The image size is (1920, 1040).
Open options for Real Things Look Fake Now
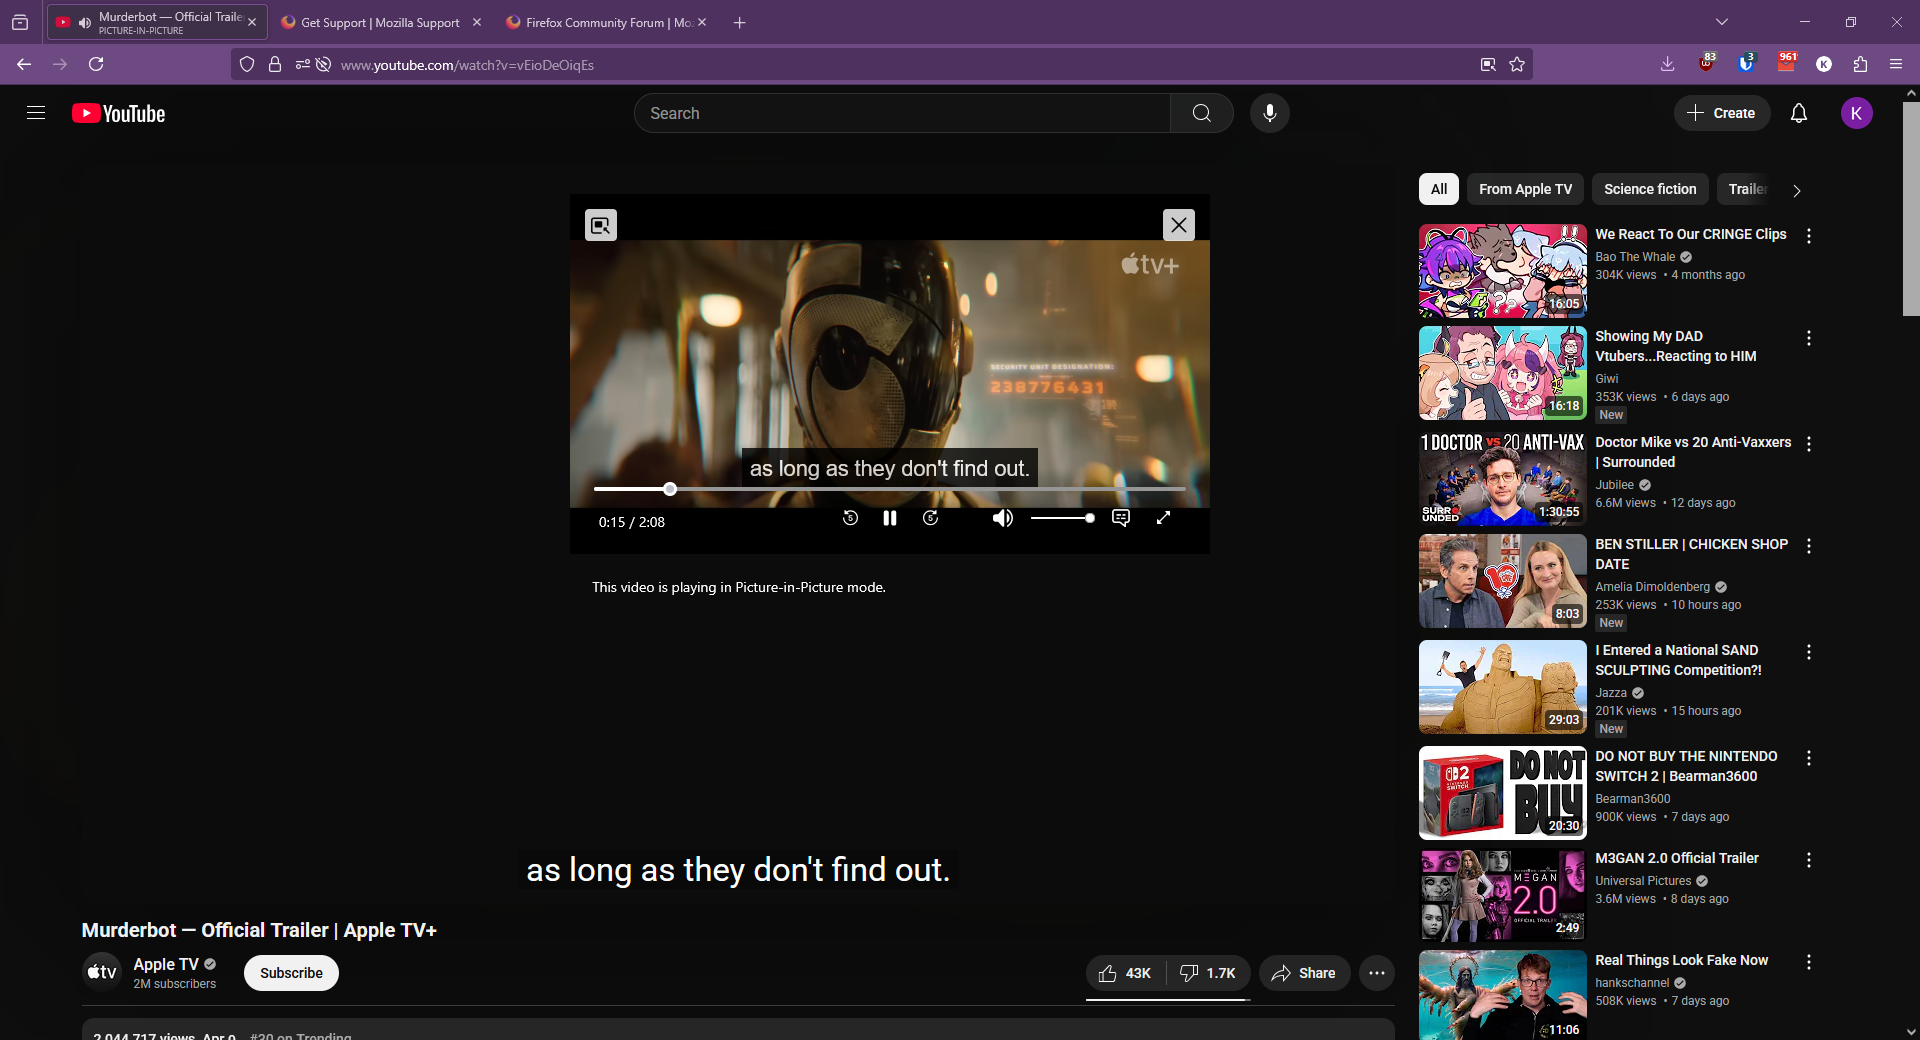1808,962
